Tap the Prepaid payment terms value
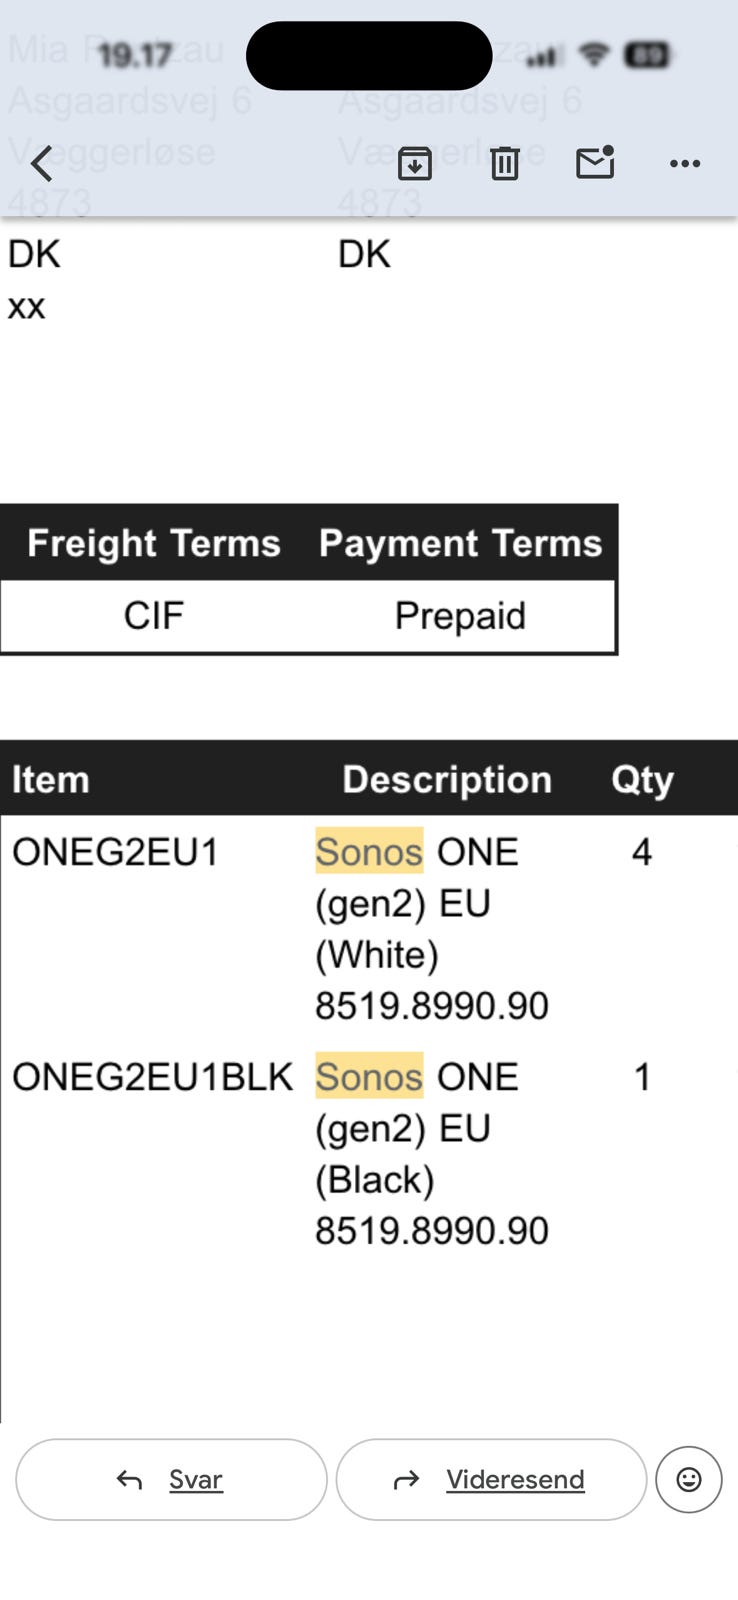 click(460, 616)
